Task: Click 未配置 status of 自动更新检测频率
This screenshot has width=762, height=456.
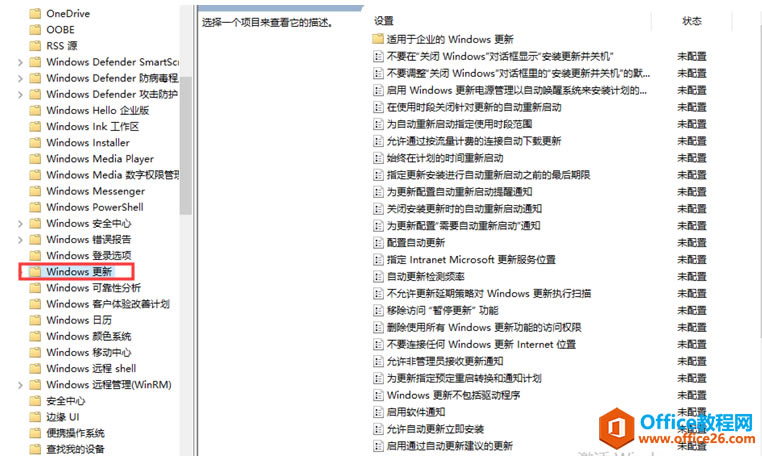Action: [x=692, y=277]
